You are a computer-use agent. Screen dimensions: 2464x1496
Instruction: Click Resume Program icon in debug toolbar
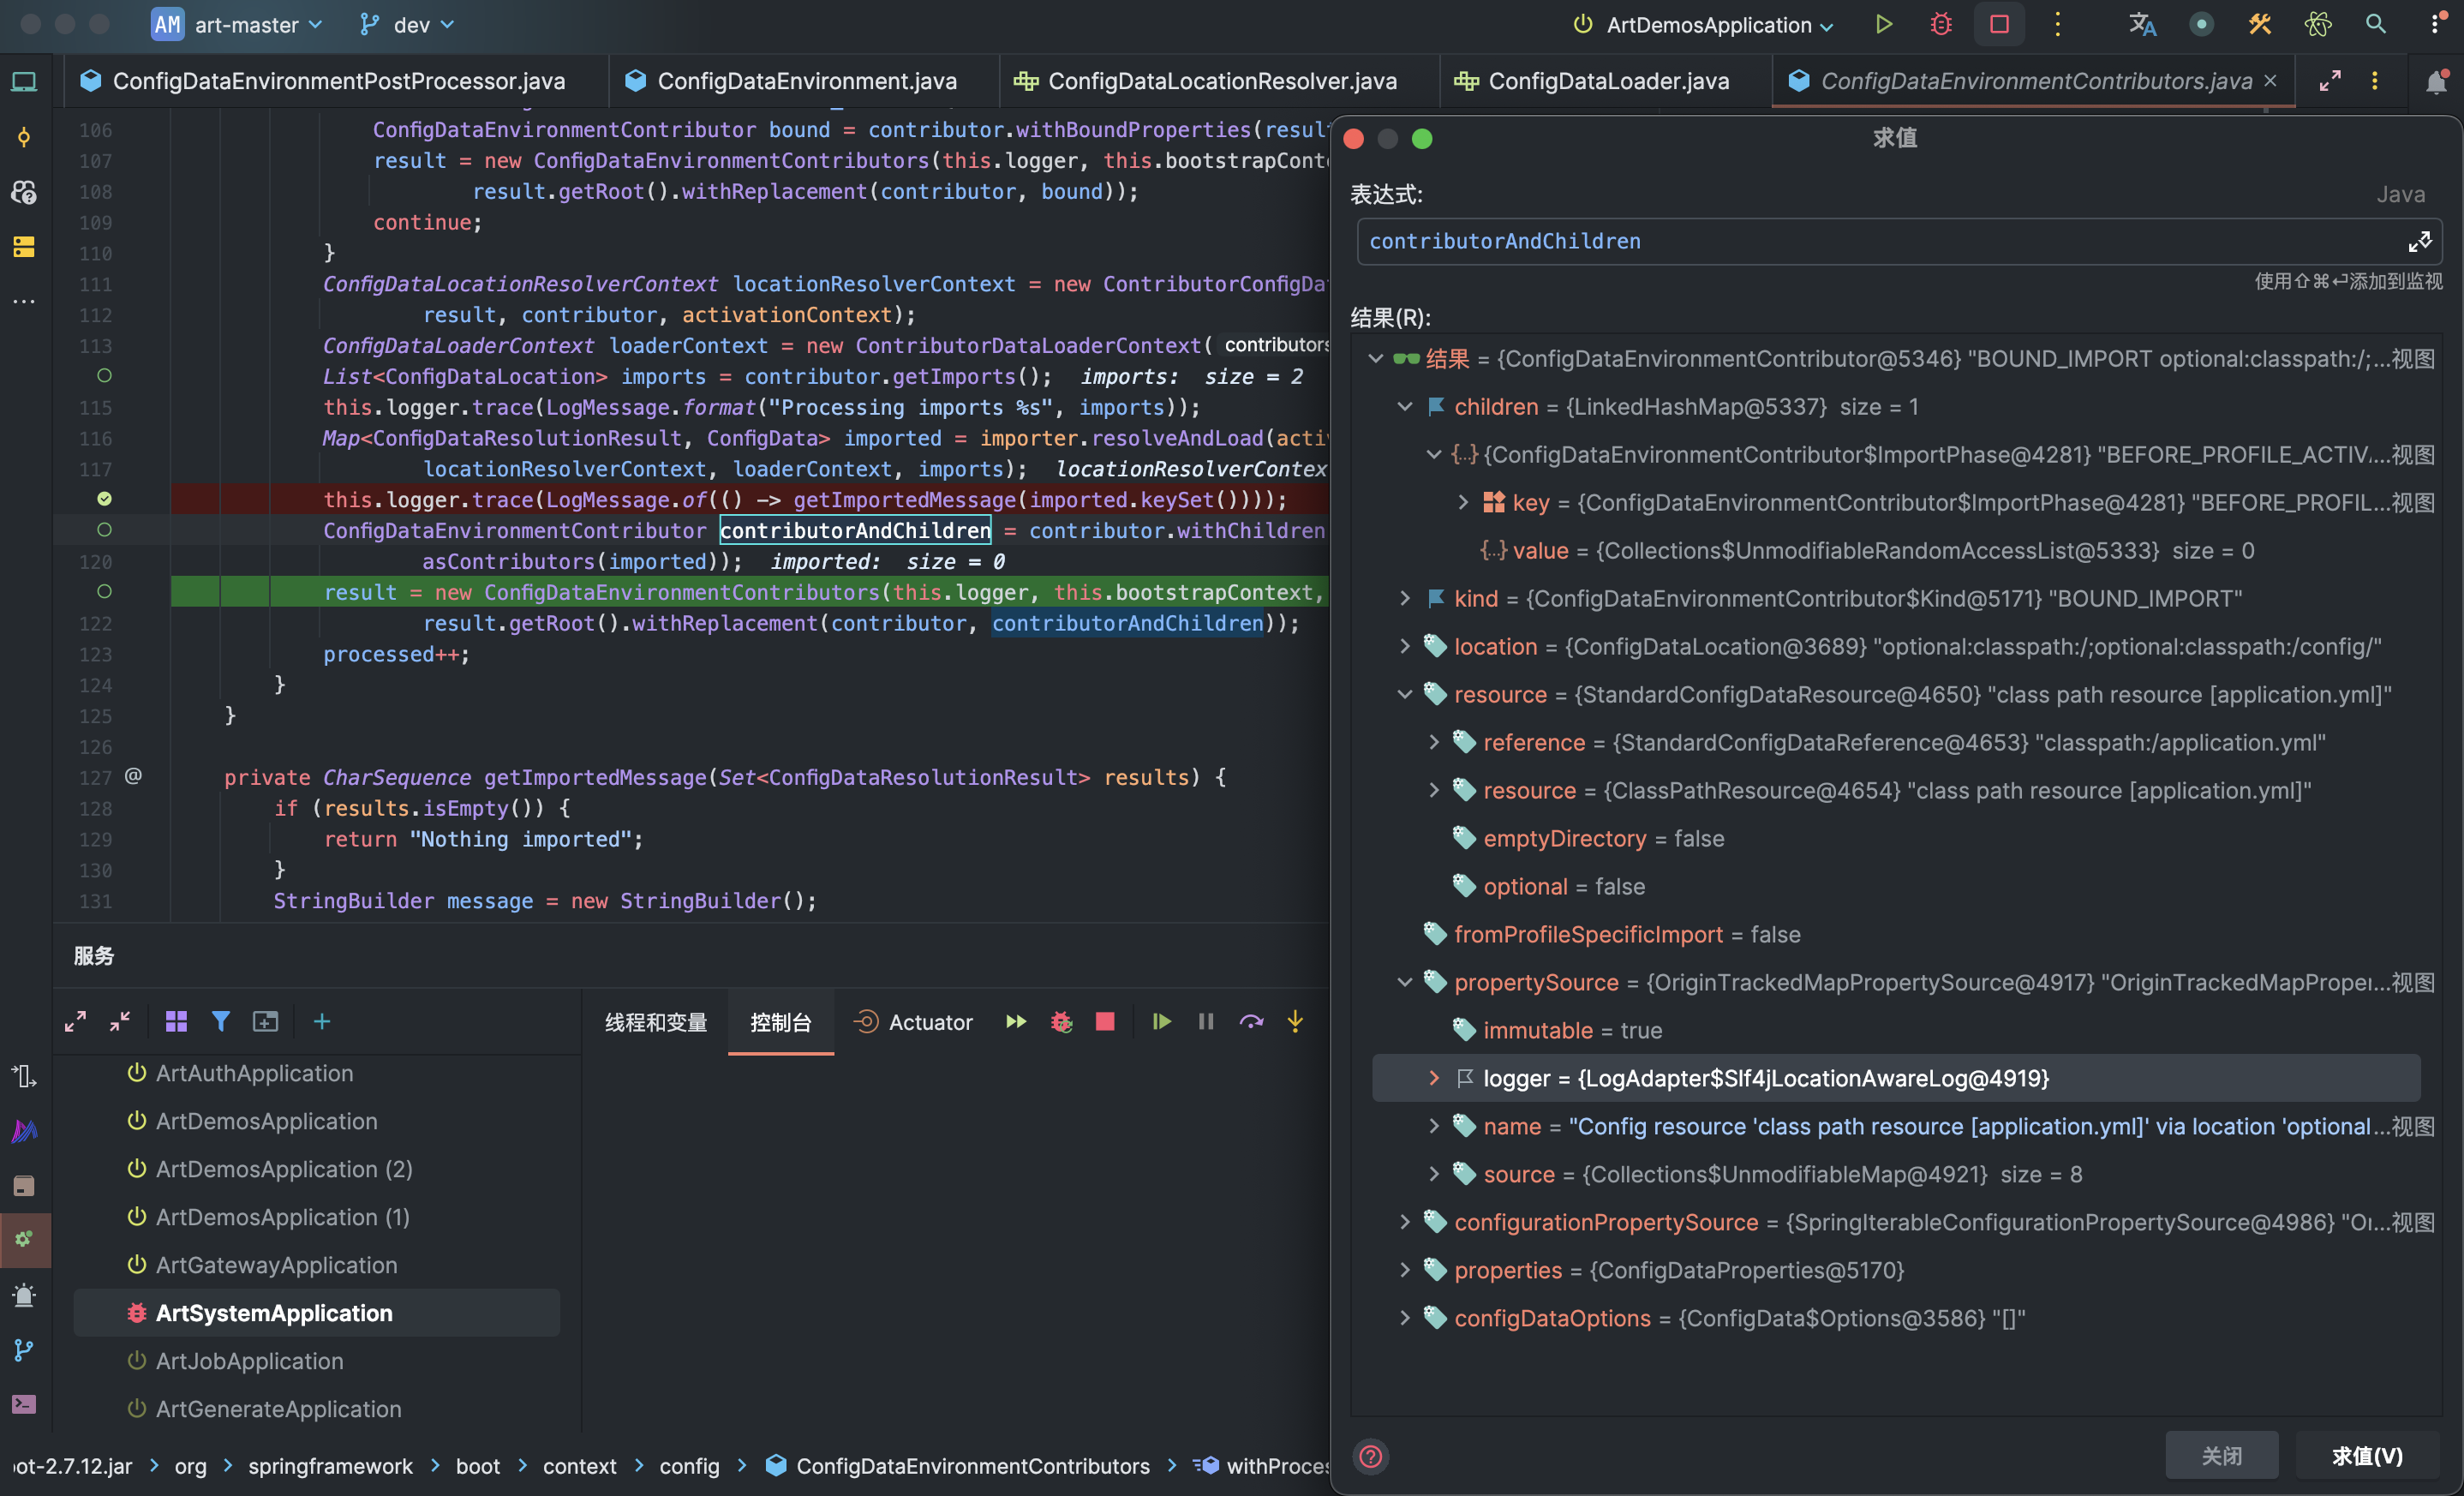[1161, 1021]
